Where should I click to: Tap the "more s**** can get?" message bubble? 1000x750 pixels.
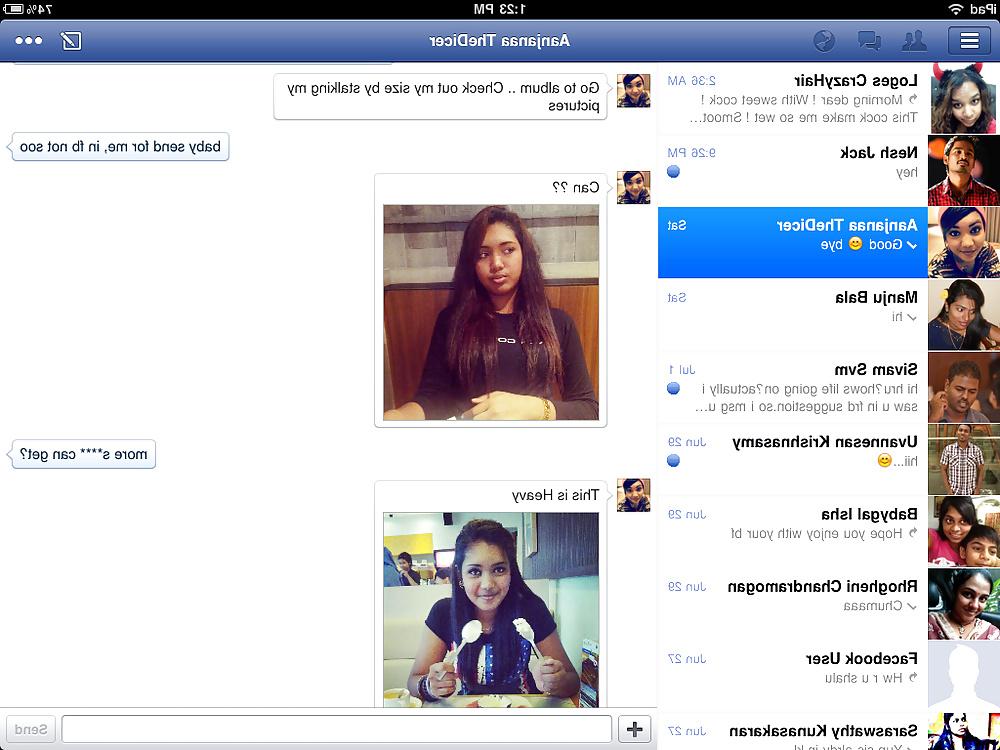pyautogui.click(x=83, y=455)
